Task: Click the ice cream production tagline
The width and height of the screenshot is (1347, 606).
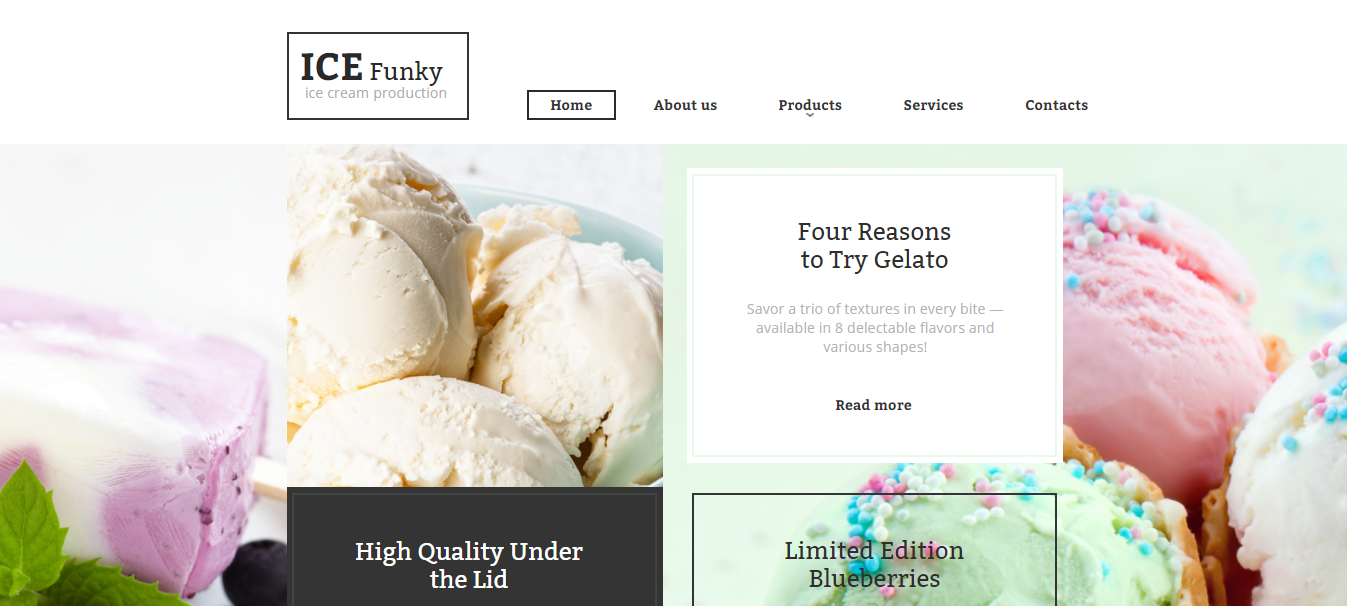Action: (376, 93)
